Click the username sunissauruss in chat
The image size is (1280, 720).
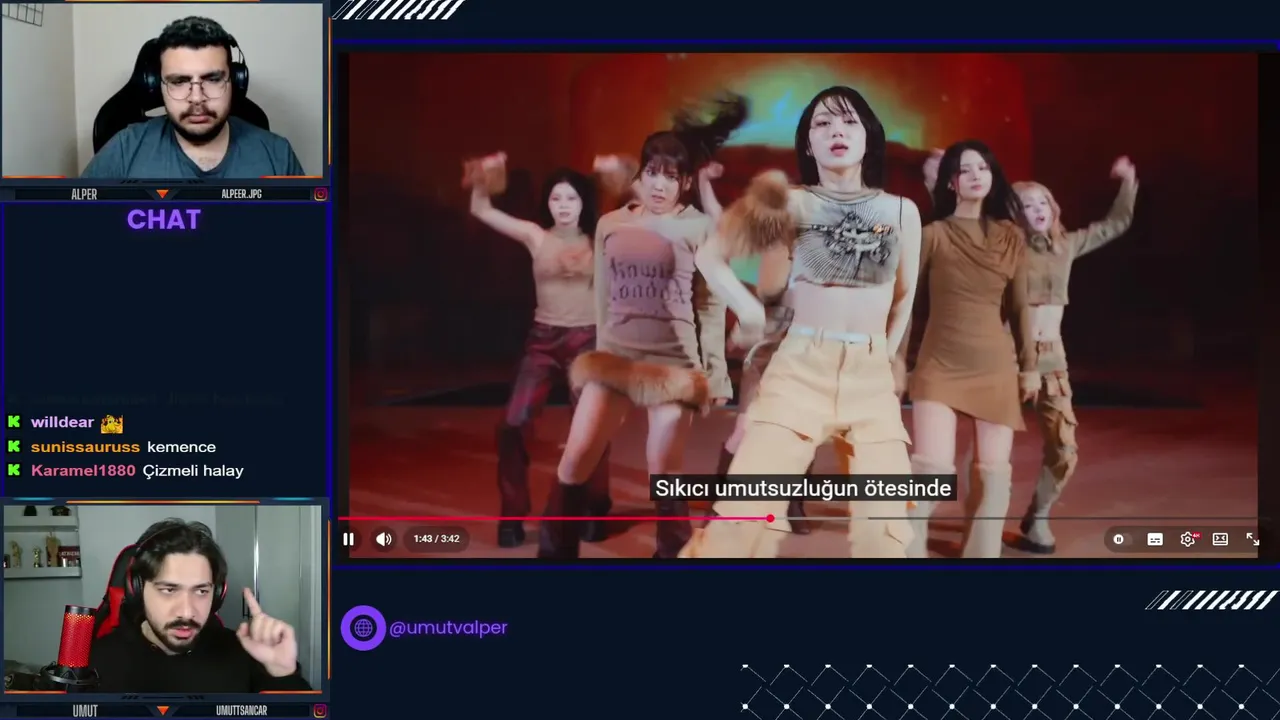(85, 447)
